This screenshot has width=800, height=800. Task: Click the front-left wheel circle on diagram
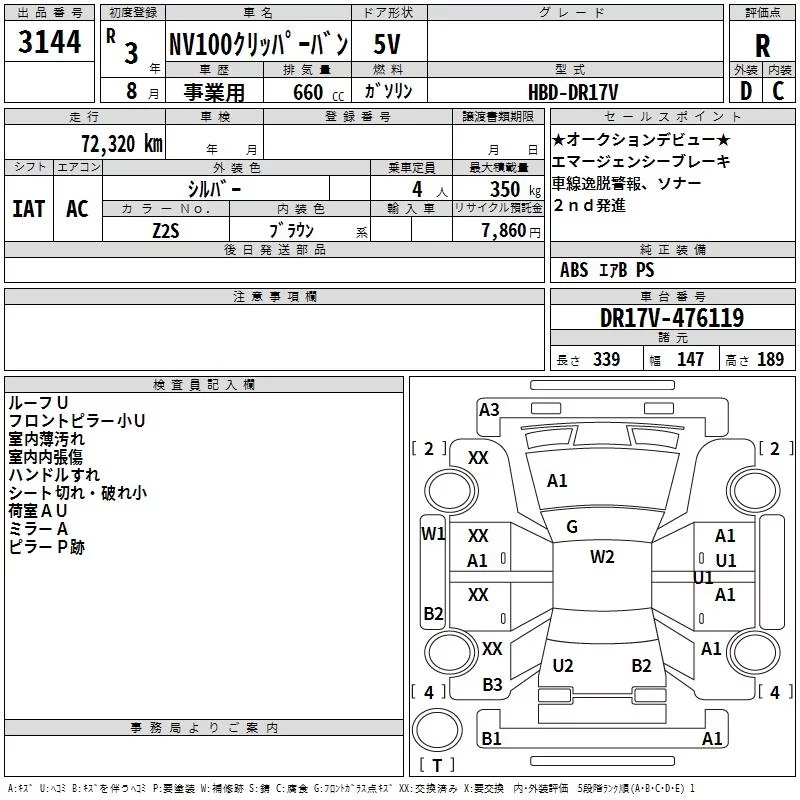[x=451, y=491]
